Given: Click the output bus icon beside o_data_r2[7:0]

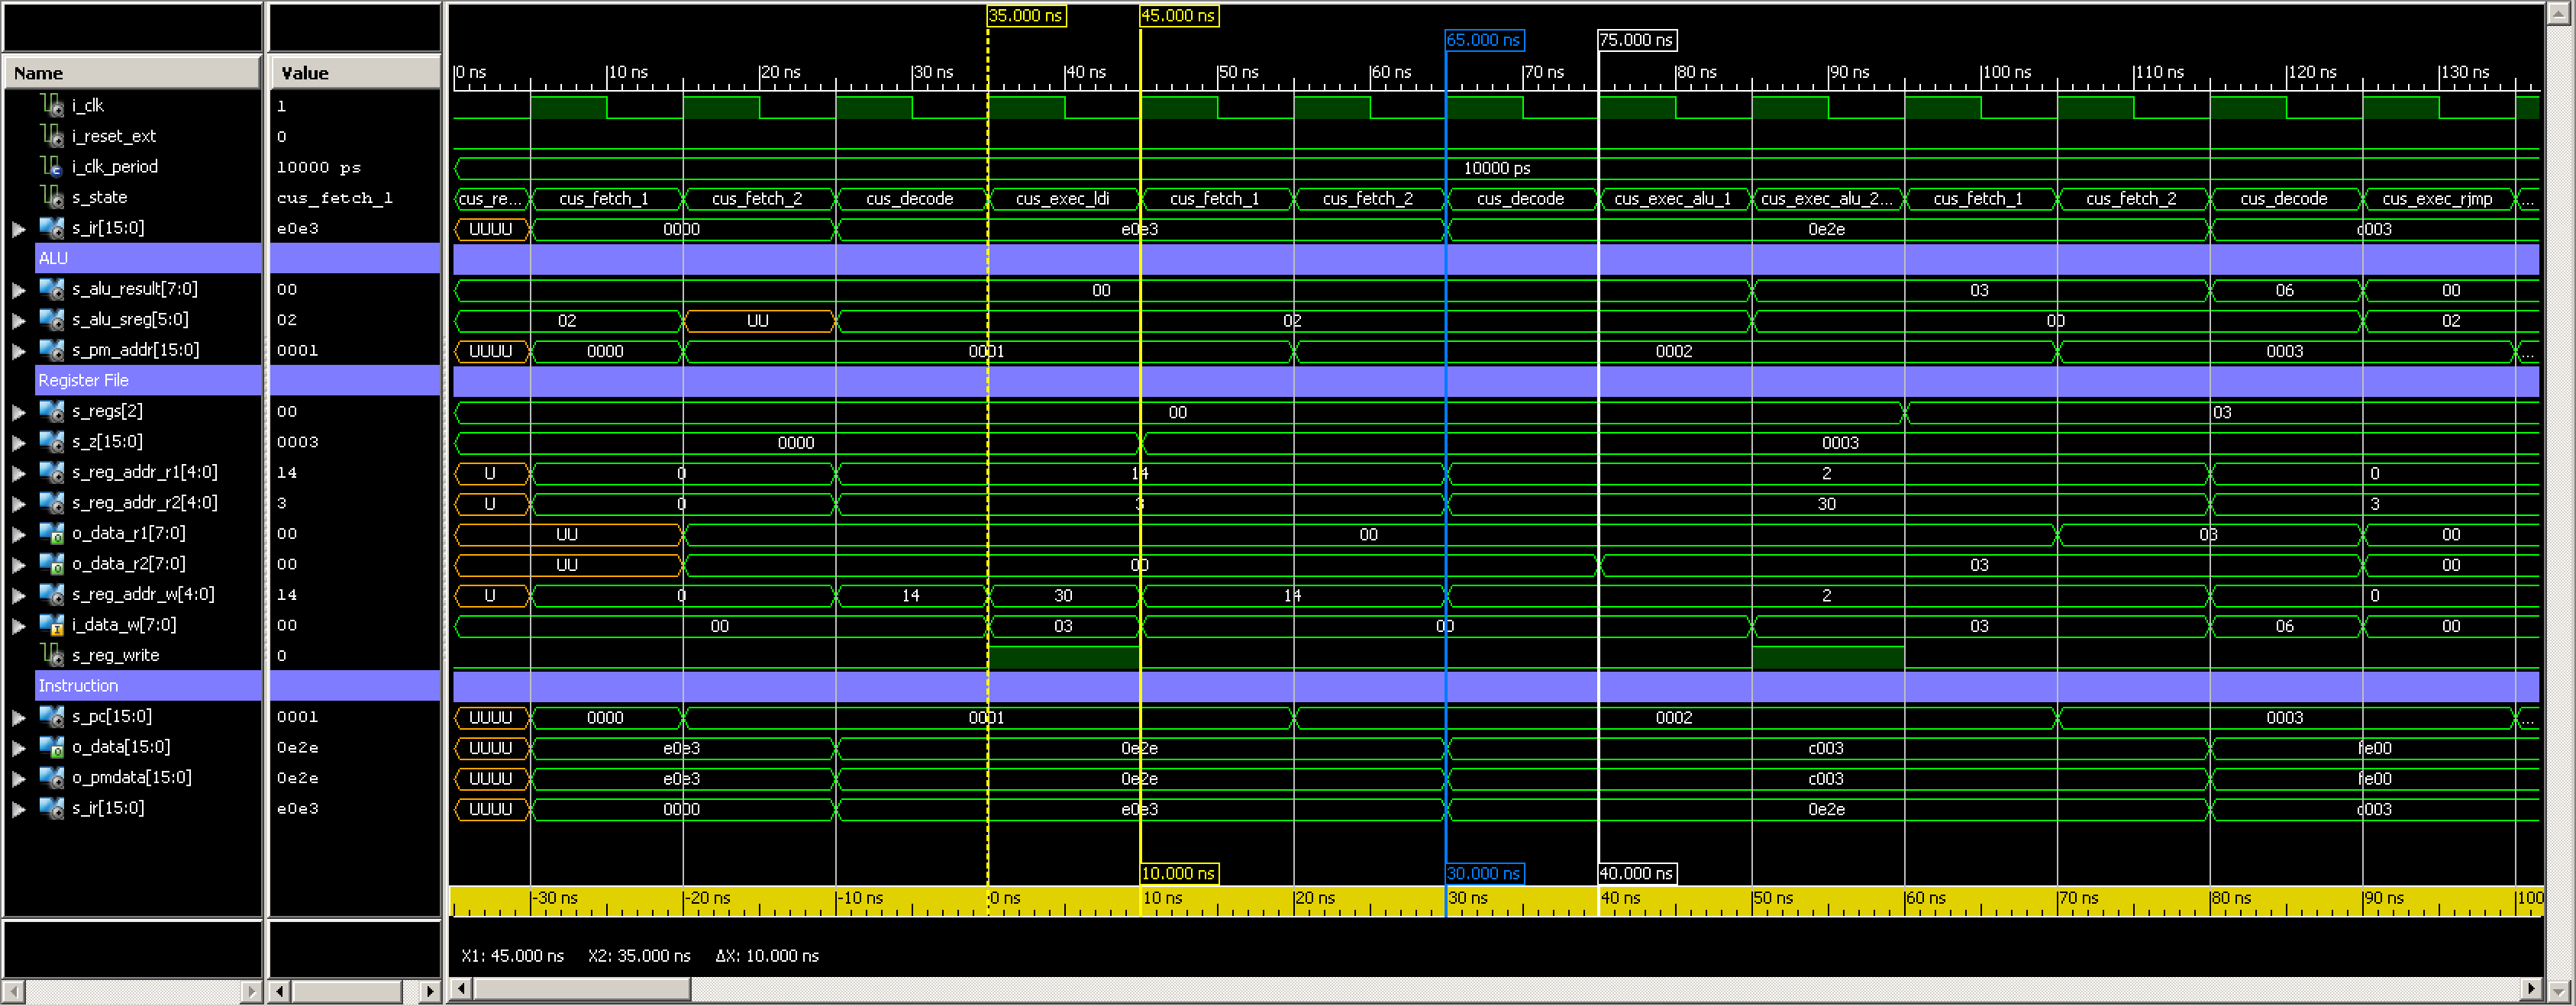Looking at the screenshot, I should 52,564.
